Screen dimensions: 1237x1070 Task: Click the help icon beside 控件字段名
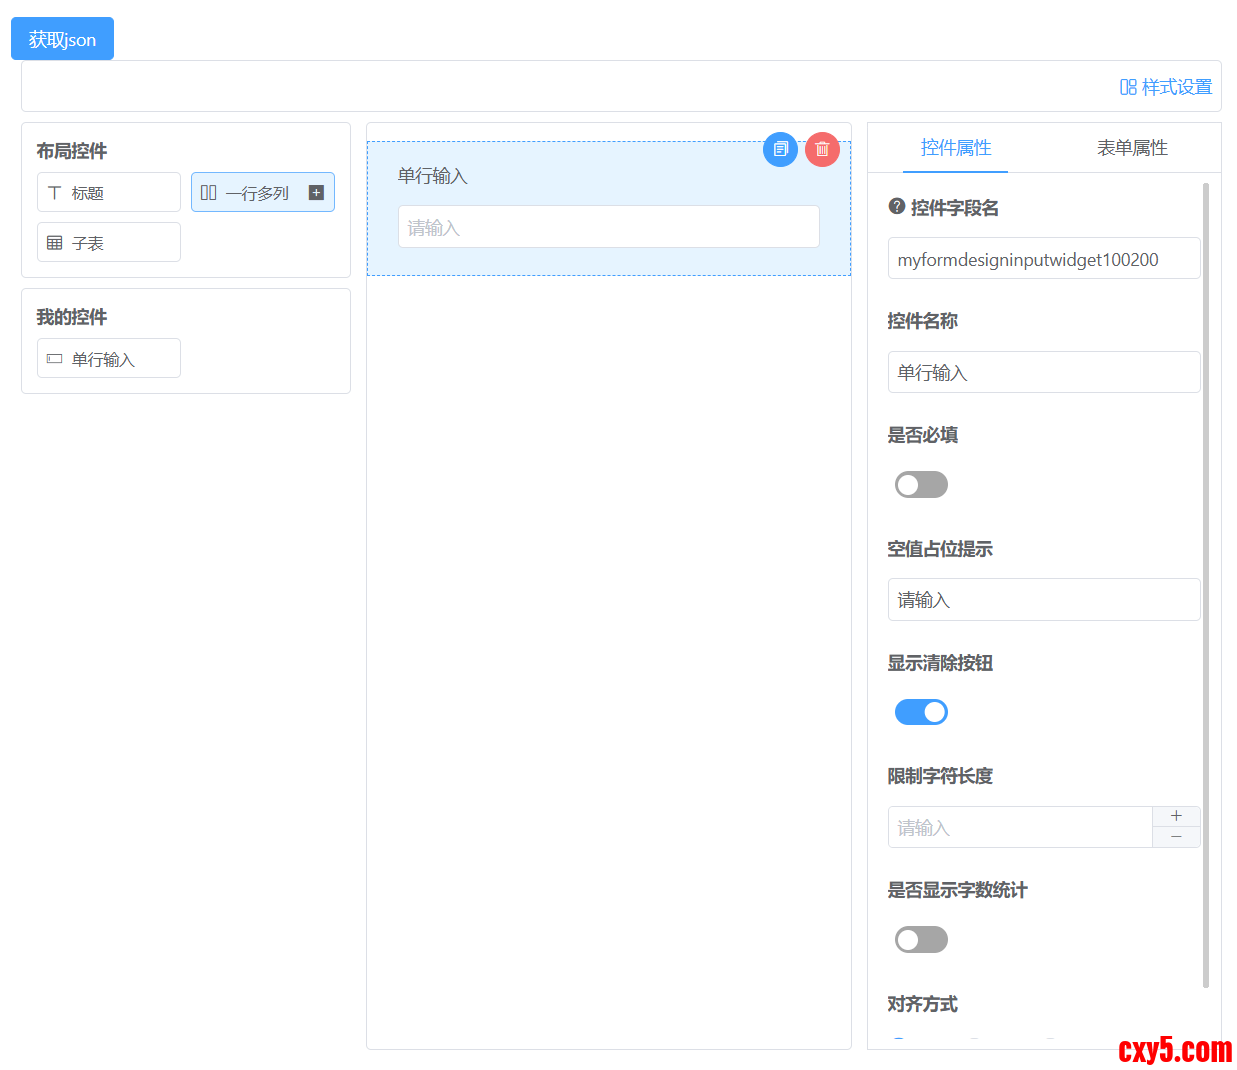click(897, 207)
